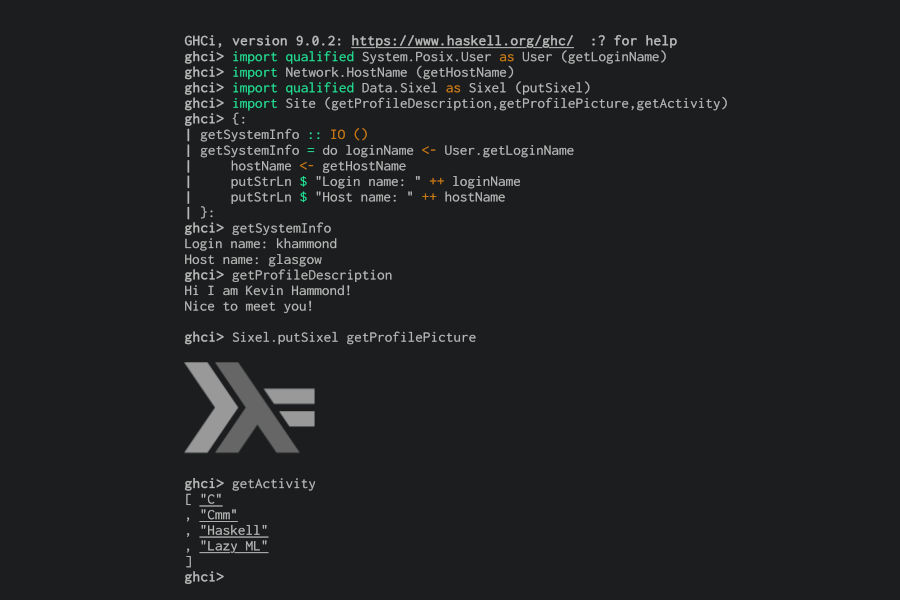Click the ":? for help" text
Image resolution: width=900 pixels, height=600 pixels.
(x=634, y=41)
